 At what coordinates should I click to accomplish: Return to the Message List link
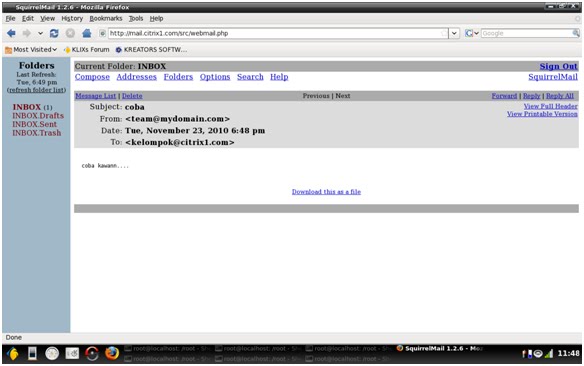click(x=95, y=96)
